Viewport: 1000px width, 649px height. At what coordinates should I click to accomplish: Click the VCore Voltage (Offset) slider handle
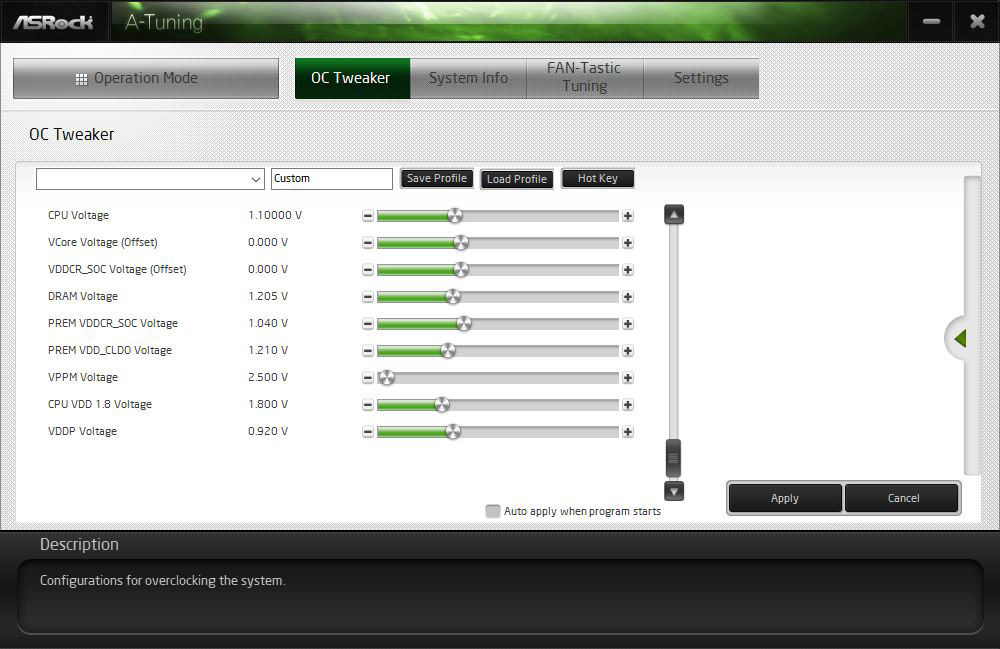[460, 243]
